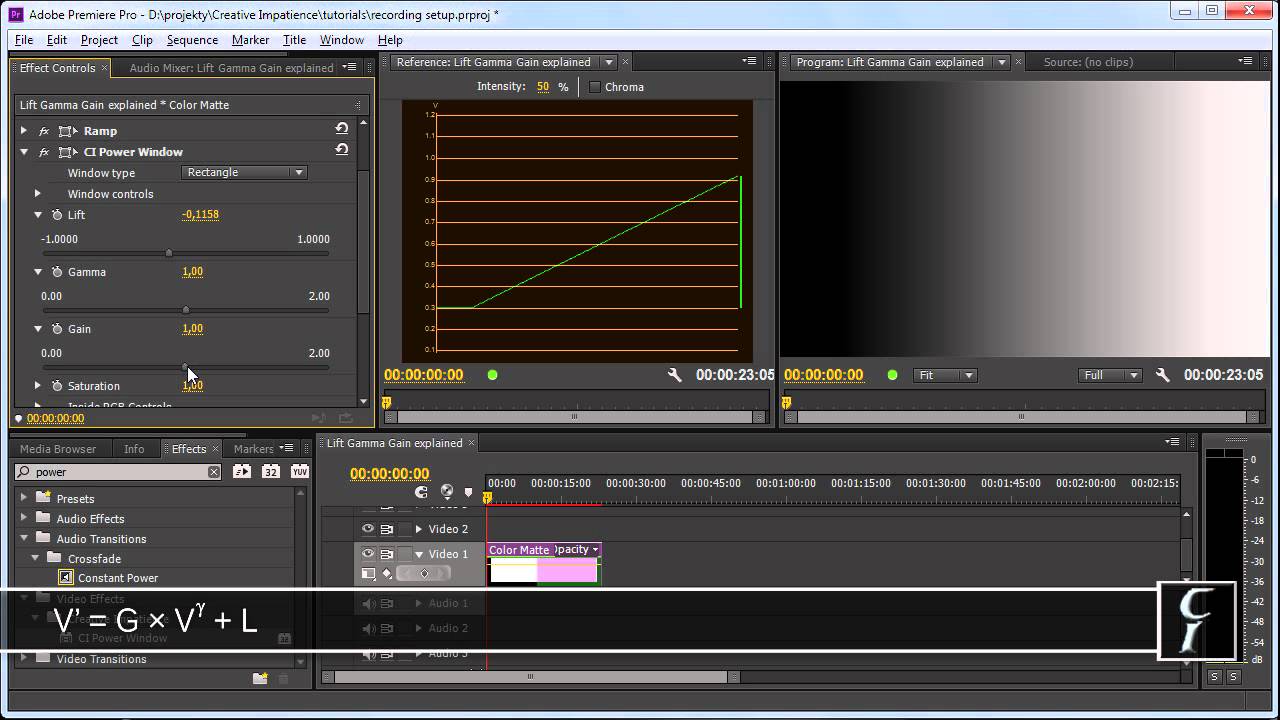The image size is (1280, 720).
Task: Toggle animation stopwatch for Lift
Action: pyautogui.click(x=56, y=215)
